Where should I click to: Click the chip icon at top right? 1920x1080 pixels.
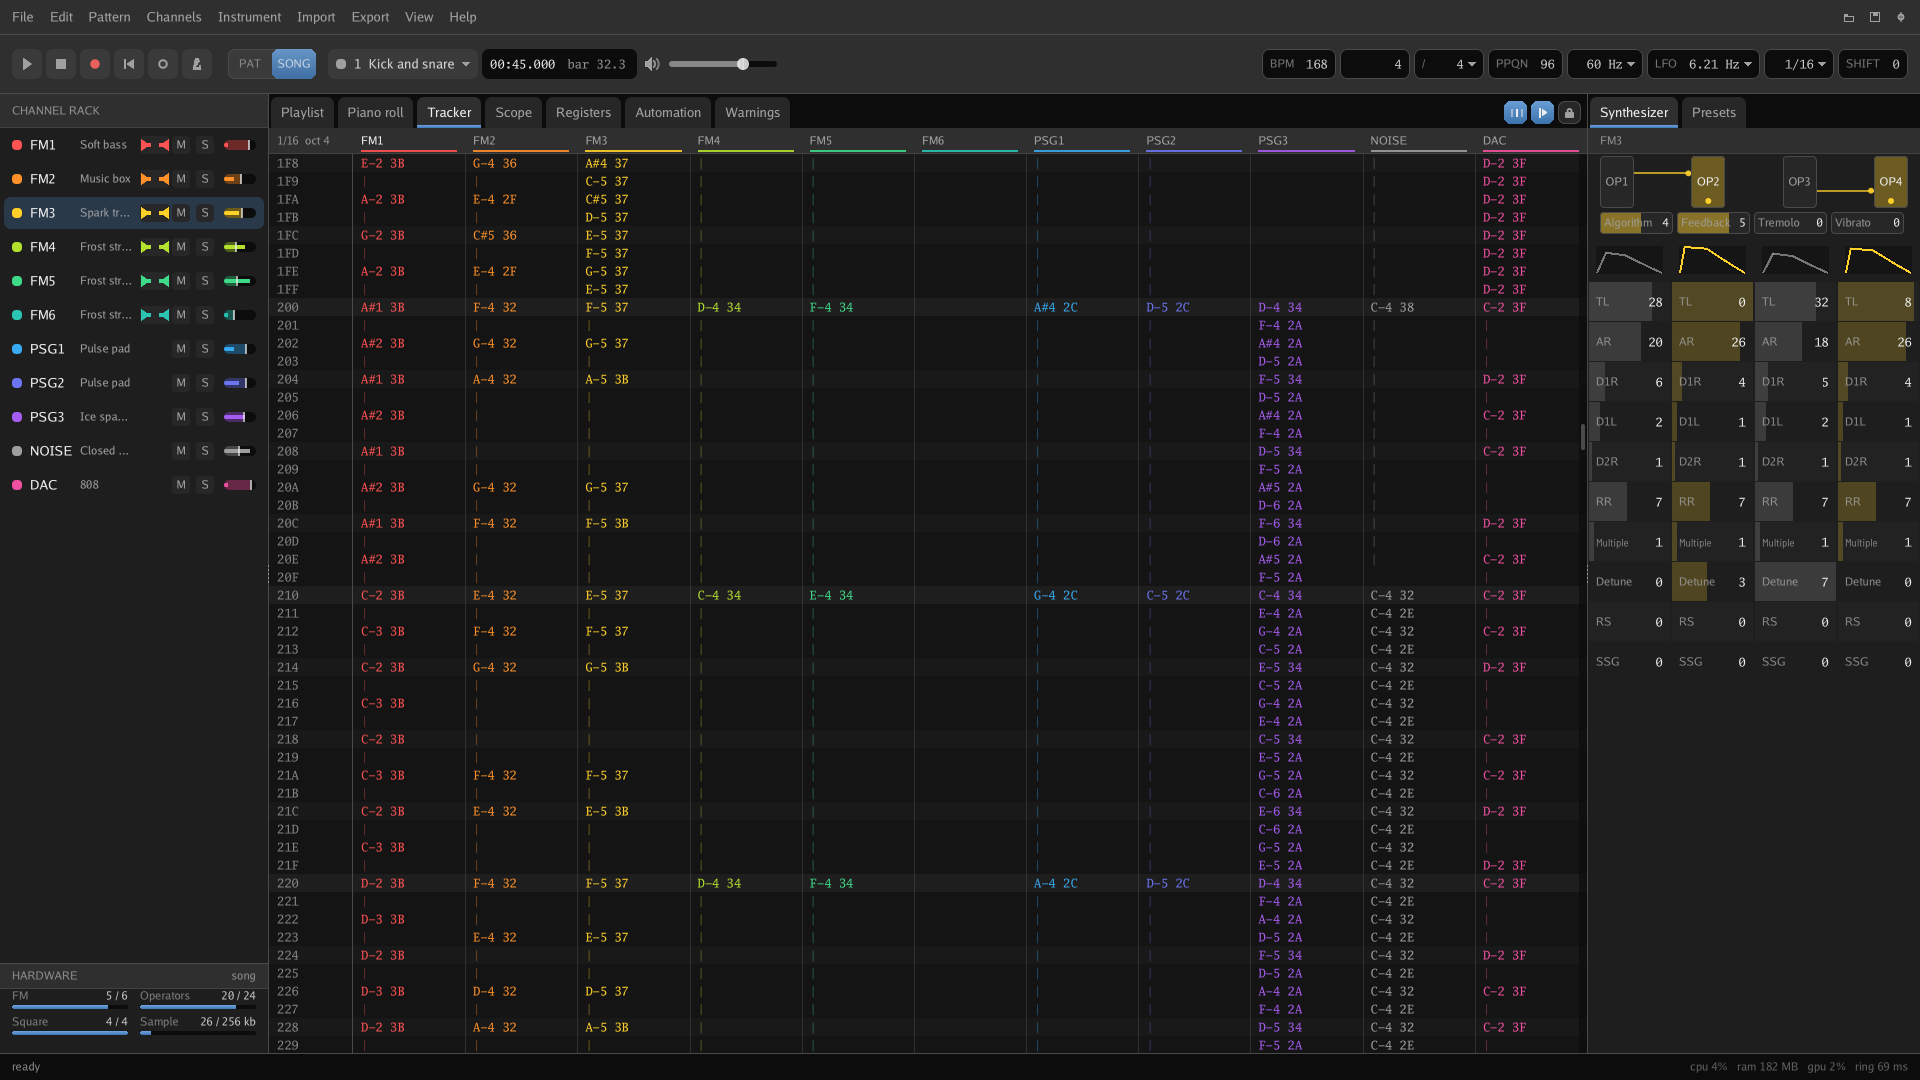click(1901, 17)
